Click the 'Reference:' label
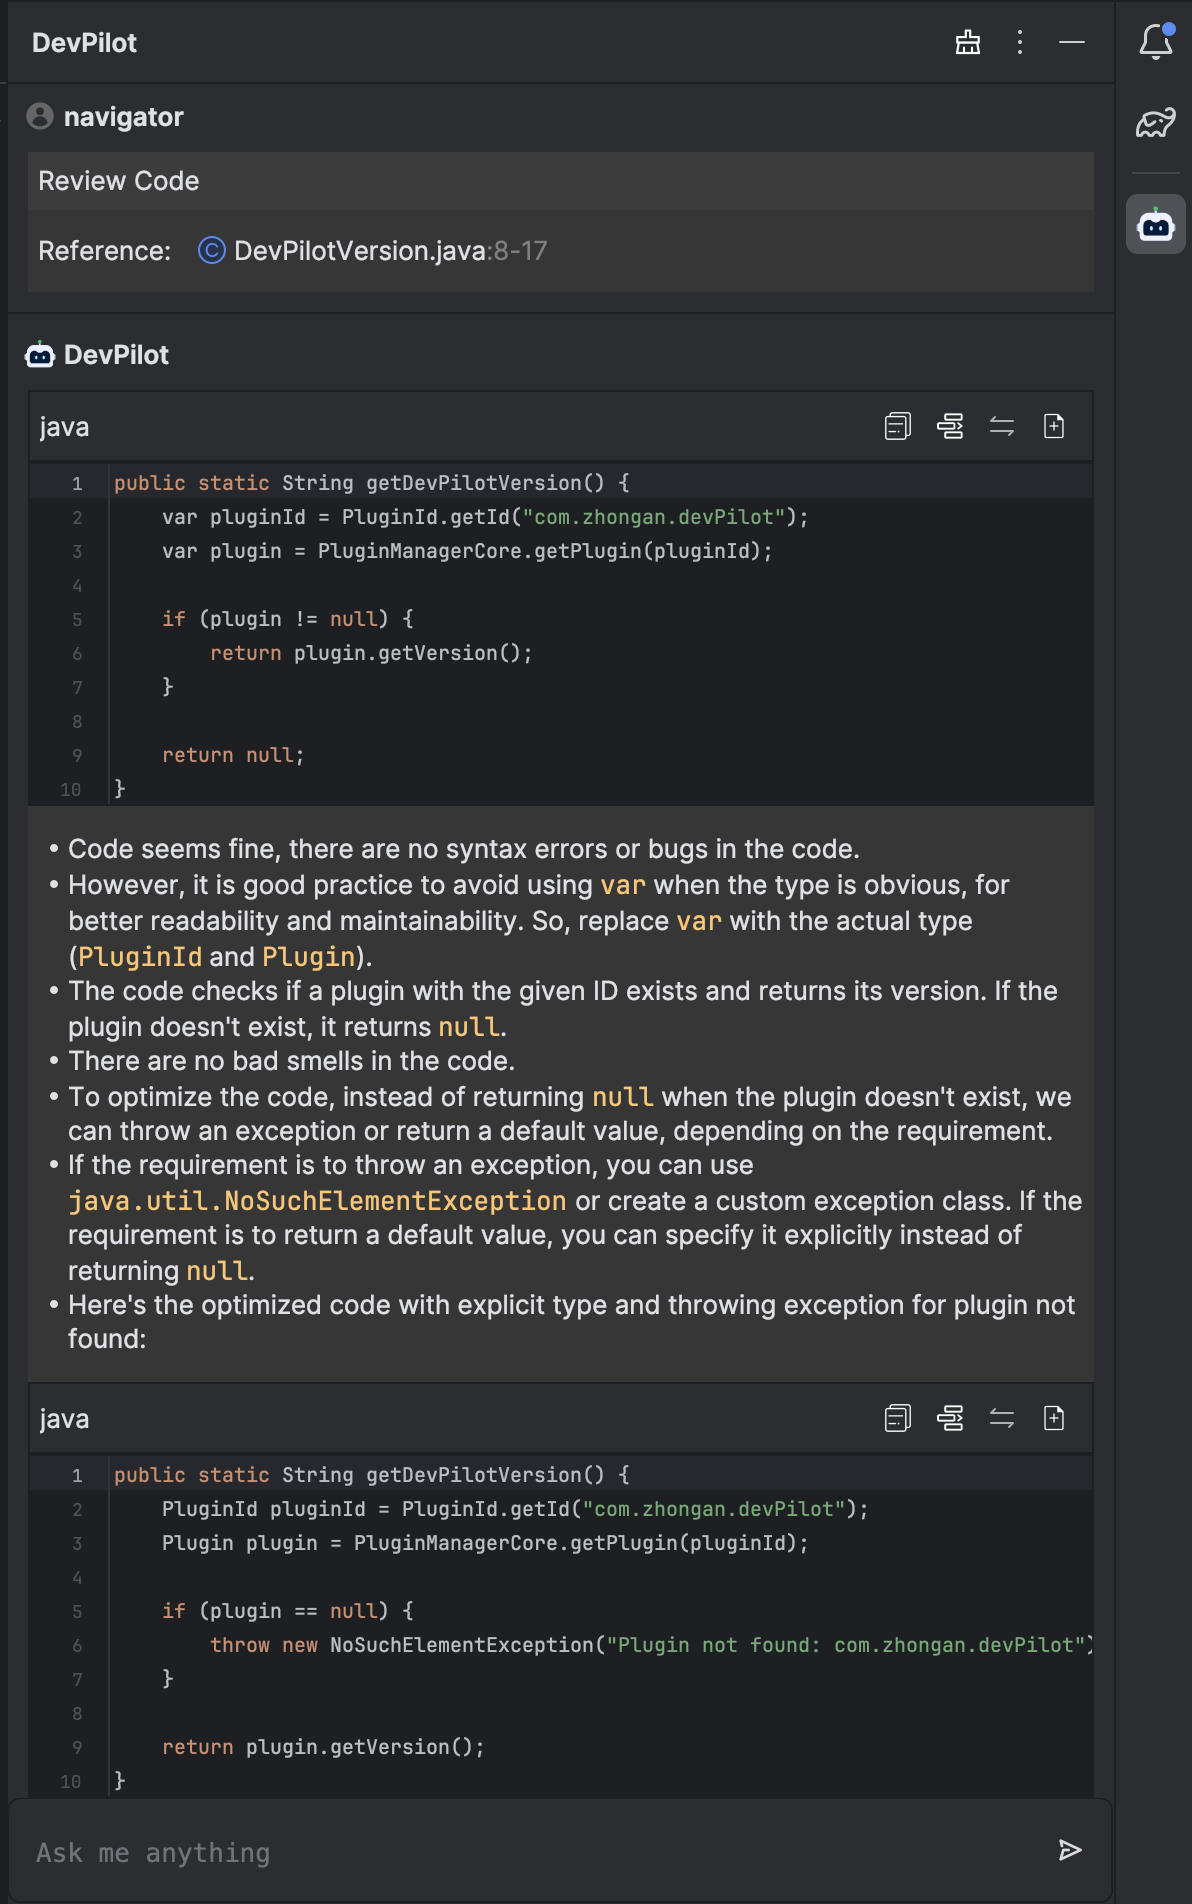This screenshot has height=1904, width=1192. [x=105, y=251]
